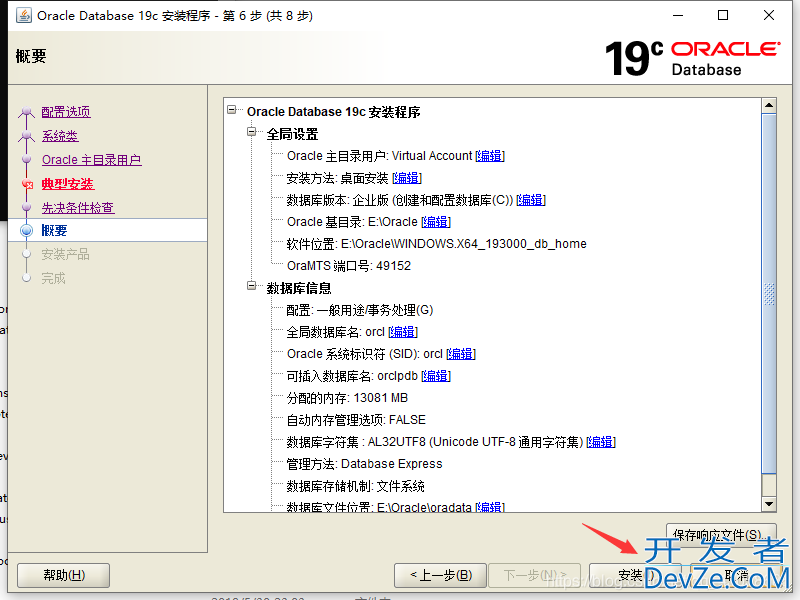Select the current 概要 step
Screen dimensions: 800x600
coord(54,230)
